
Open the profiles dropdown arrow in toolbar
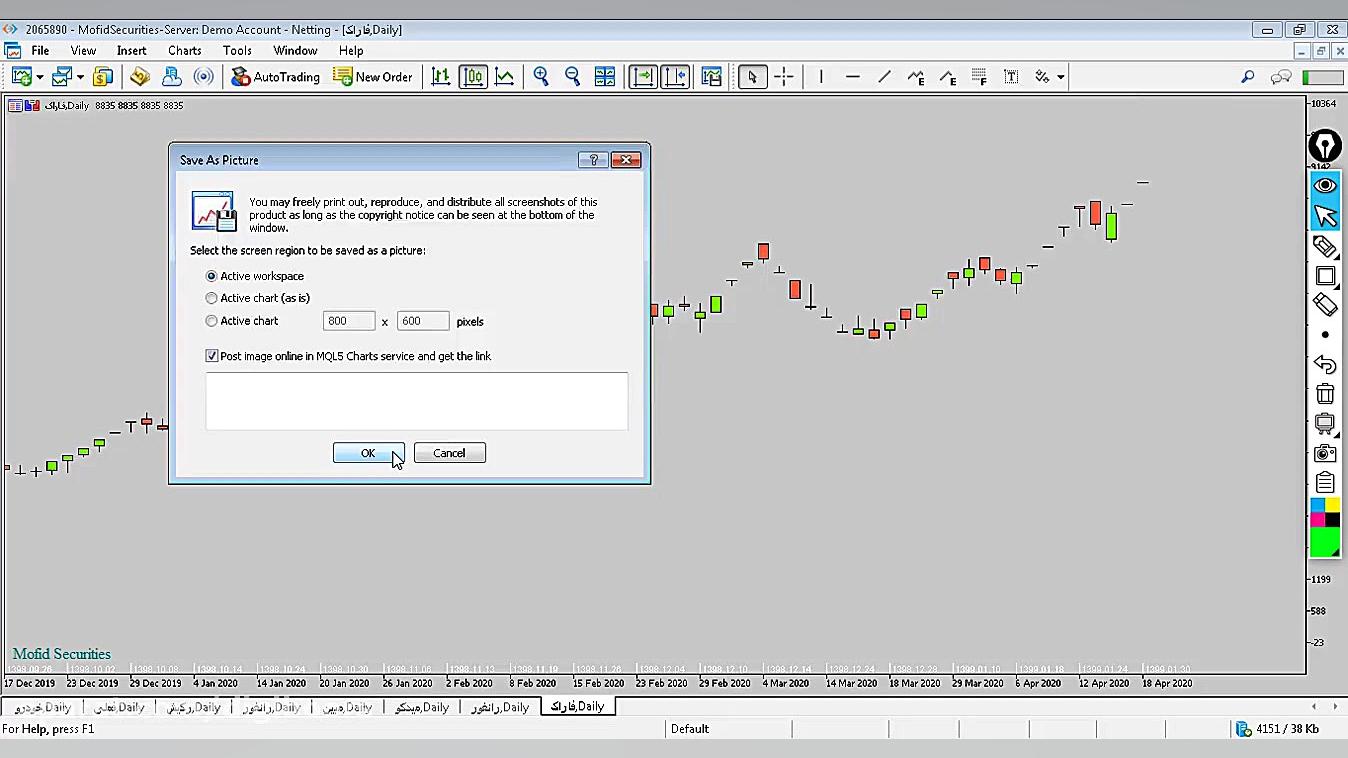[80, 77]
